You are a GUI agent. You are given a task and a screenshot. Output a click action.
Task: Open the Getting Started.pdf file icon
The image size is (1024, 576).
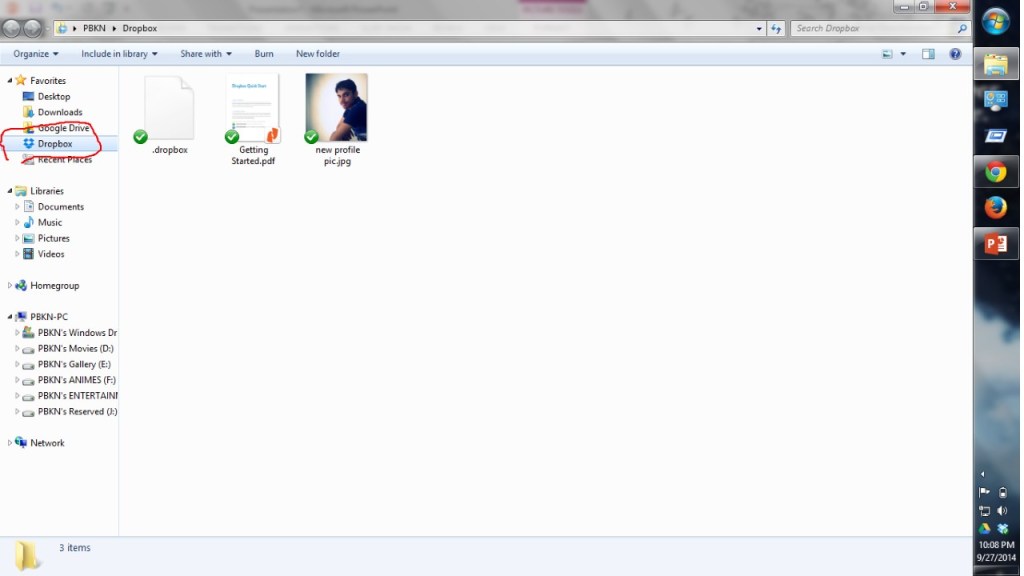(x=253, y=108)
